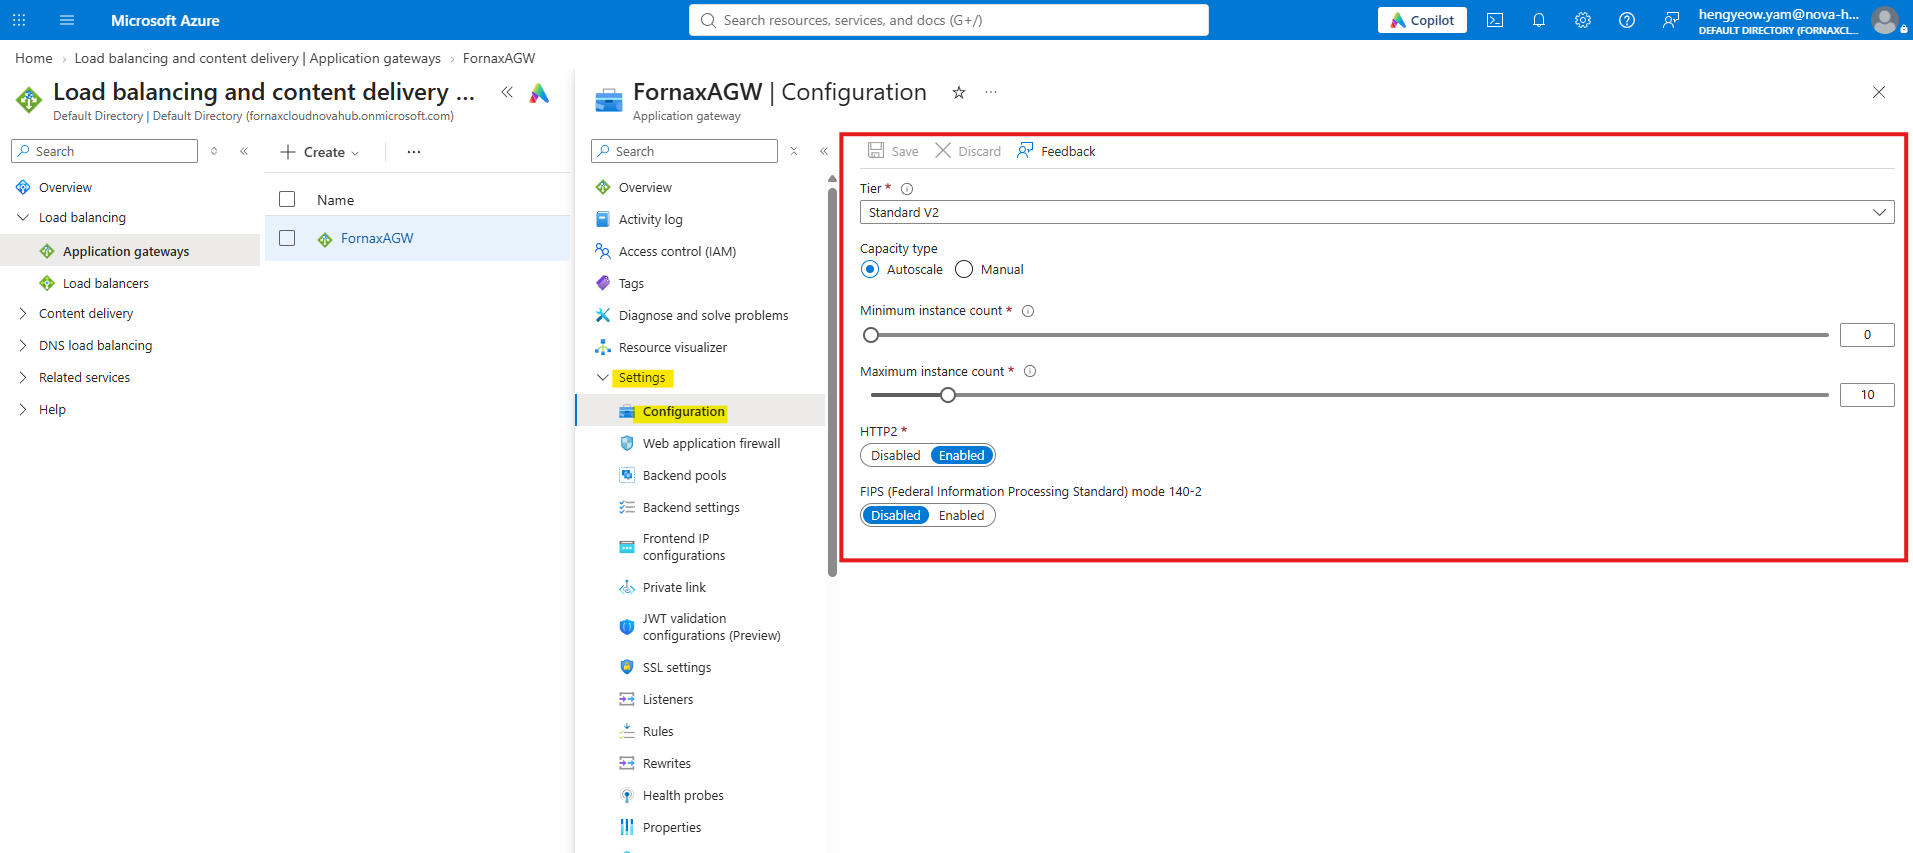
Task: Tick the select-all checkbox next to Name
Action: coord(287,199)
